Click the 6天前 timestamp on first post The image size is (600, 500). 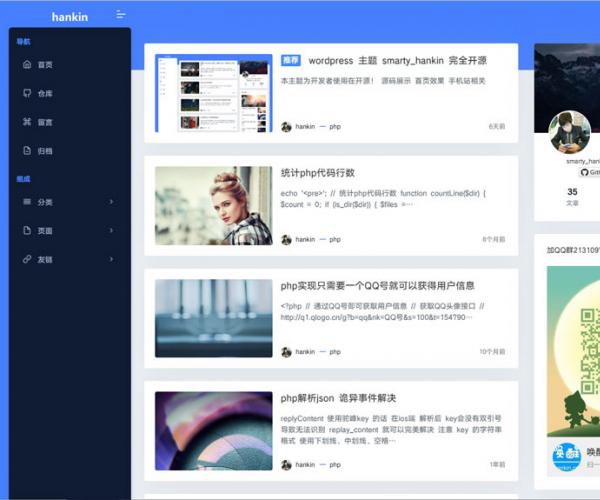tap(497, 126)
